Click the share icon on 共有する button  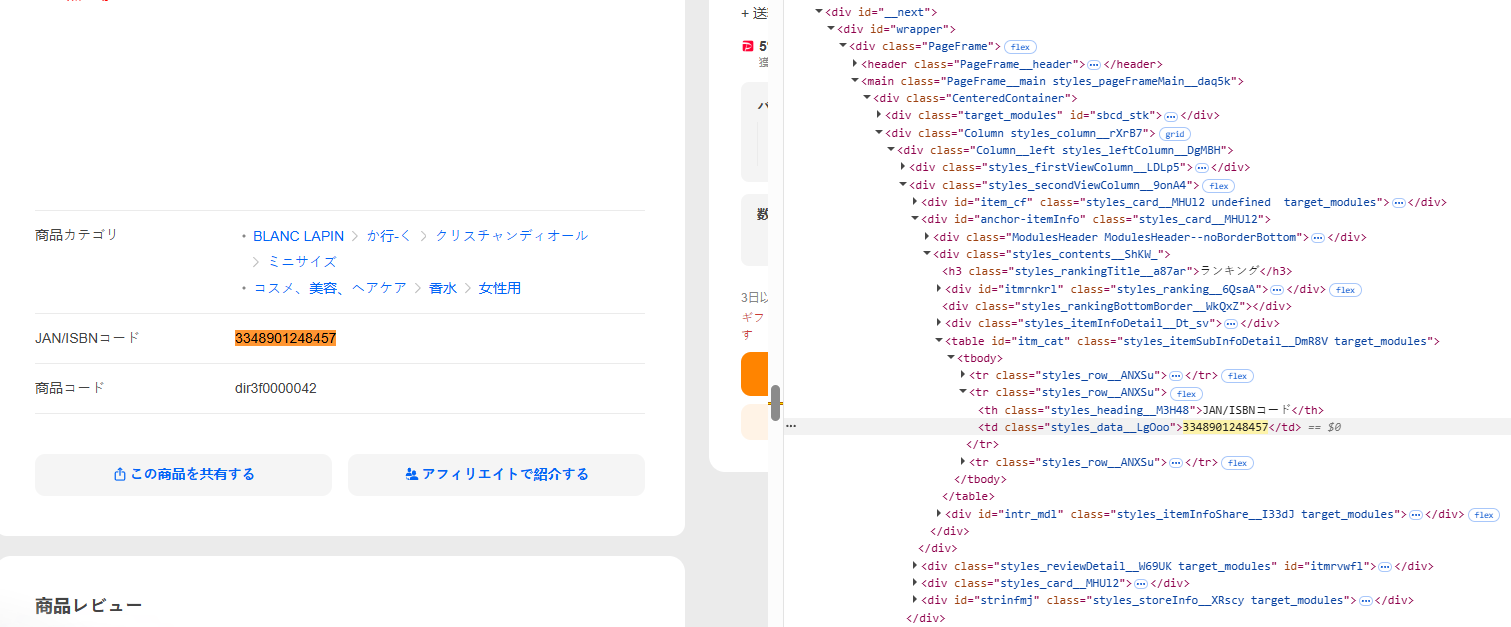point(119,474)
